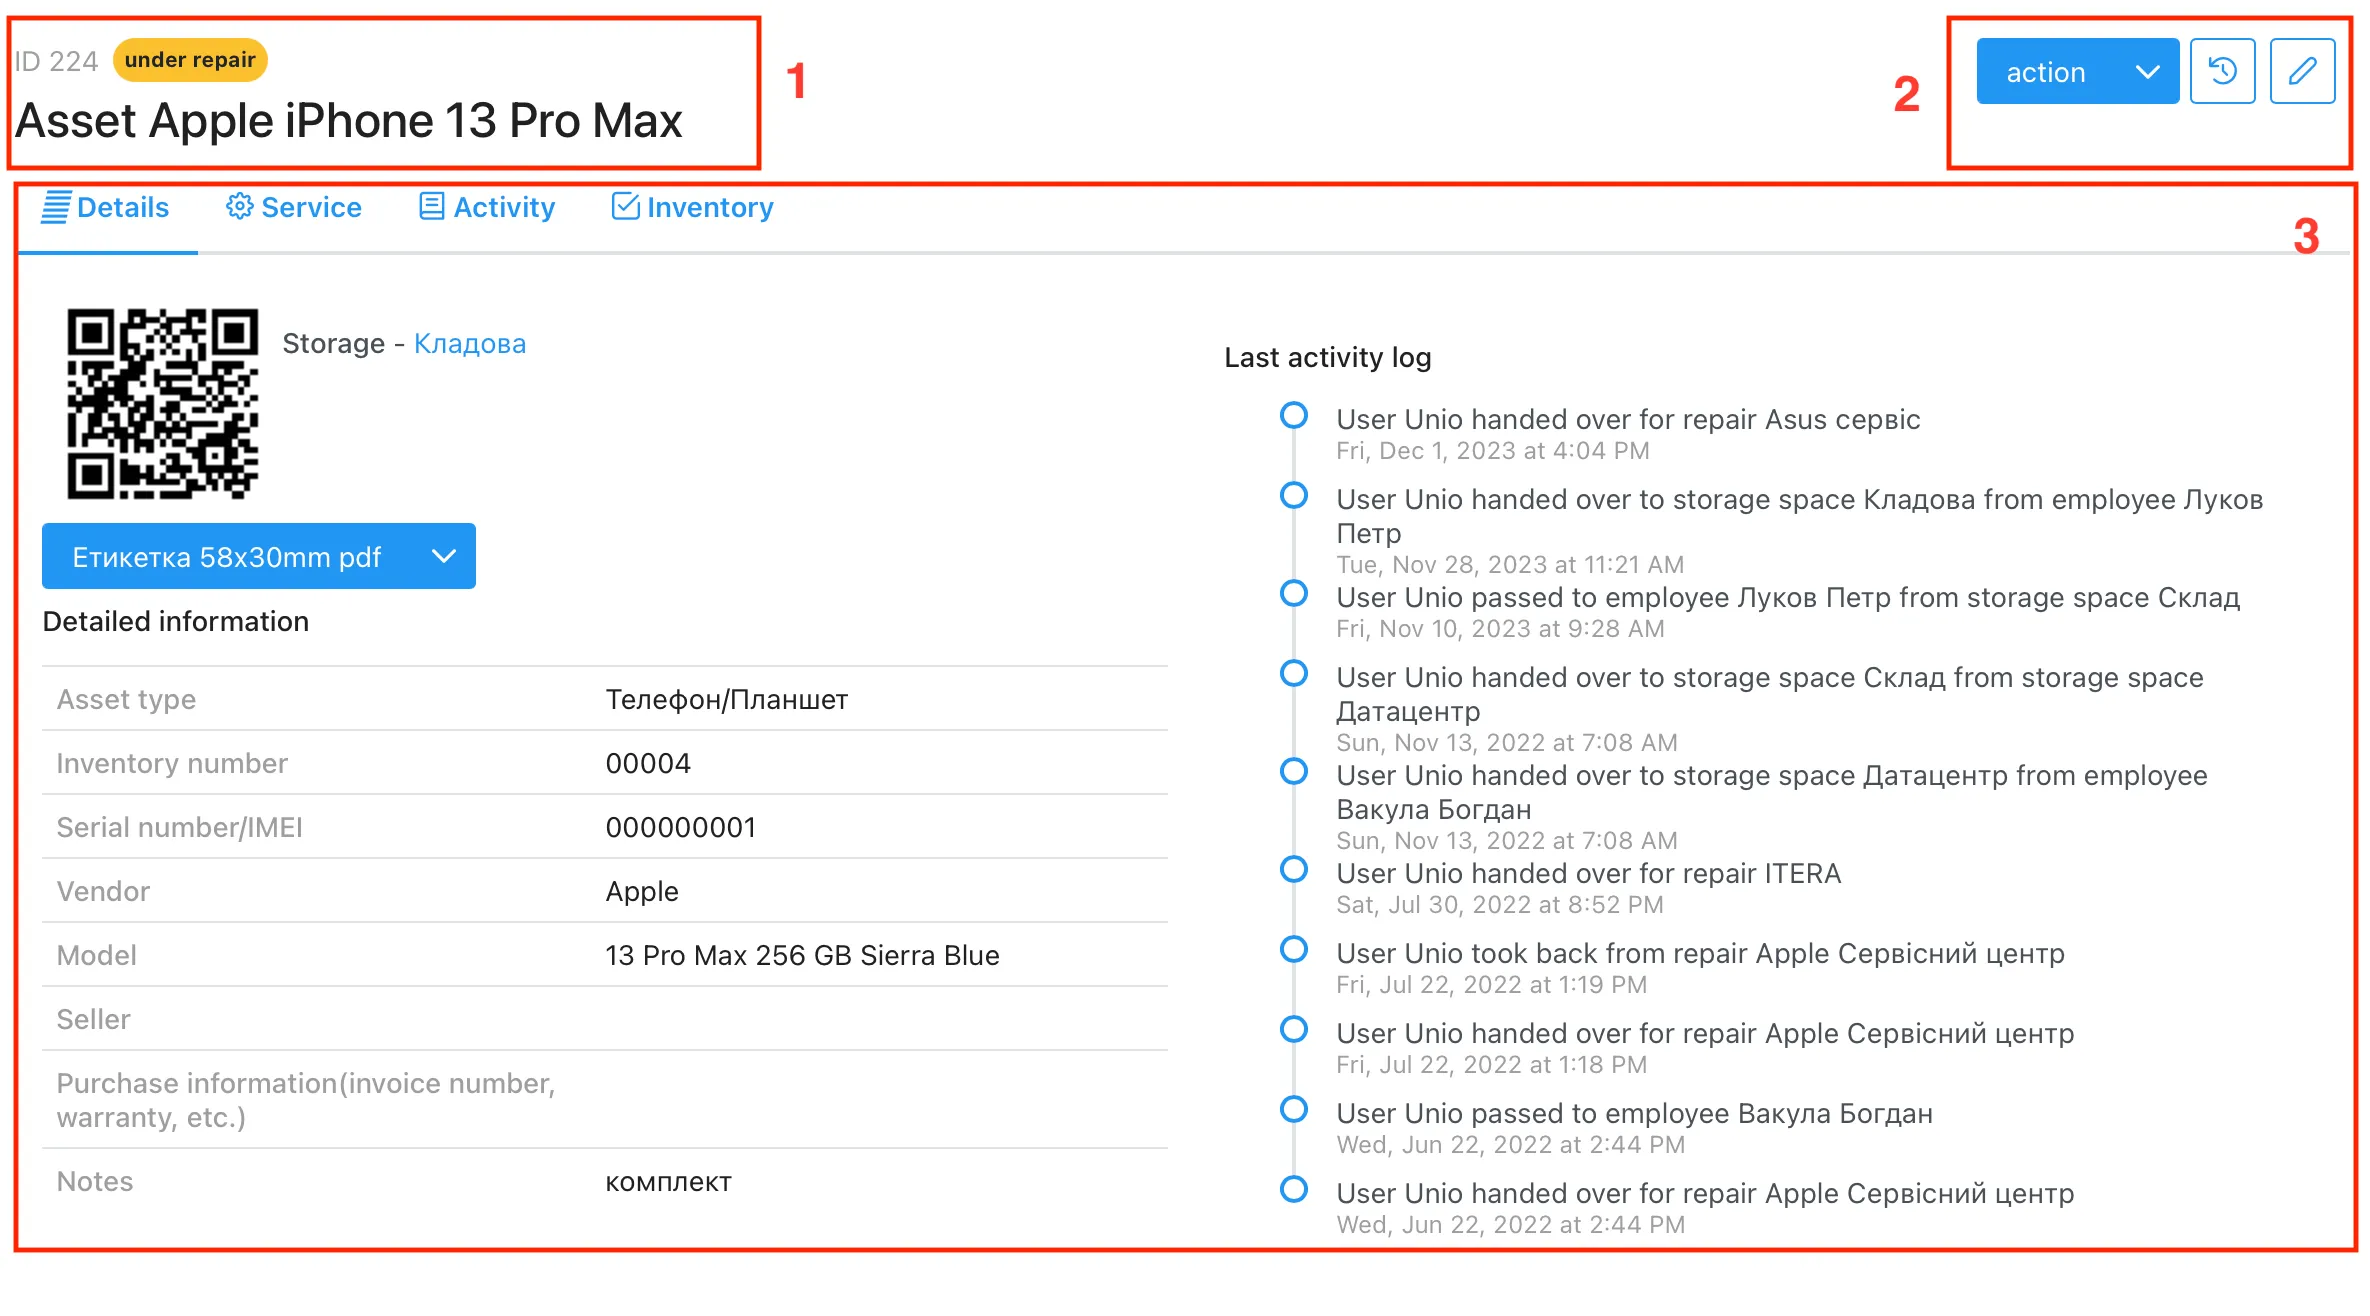
Task: Switch to the Service tab
Action: click(x=311, y=207)
